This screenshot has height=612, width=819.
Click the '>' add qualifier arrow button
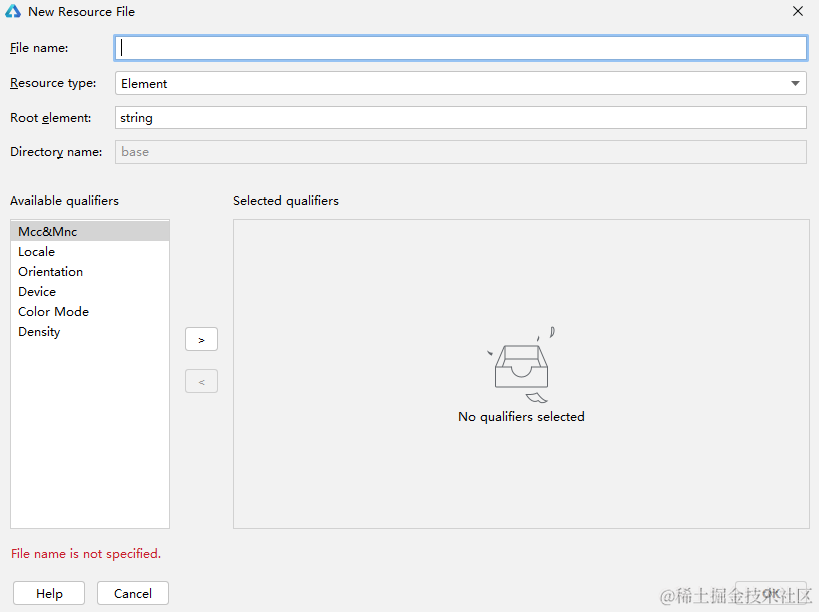pyautogui.click(x=201, y=339)
